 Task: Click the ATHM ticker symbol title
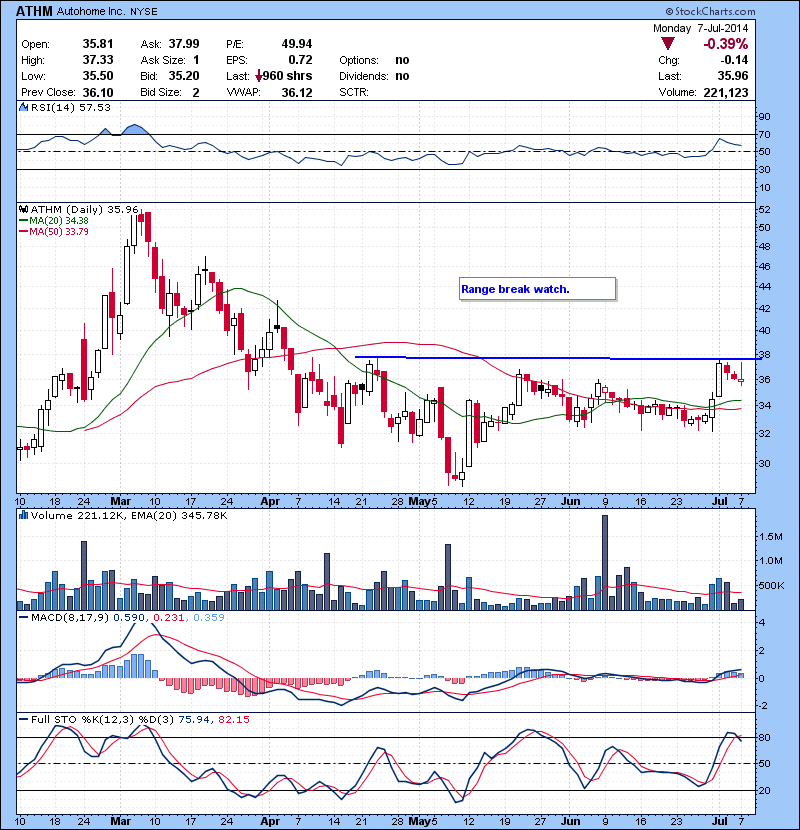[34, 11]
